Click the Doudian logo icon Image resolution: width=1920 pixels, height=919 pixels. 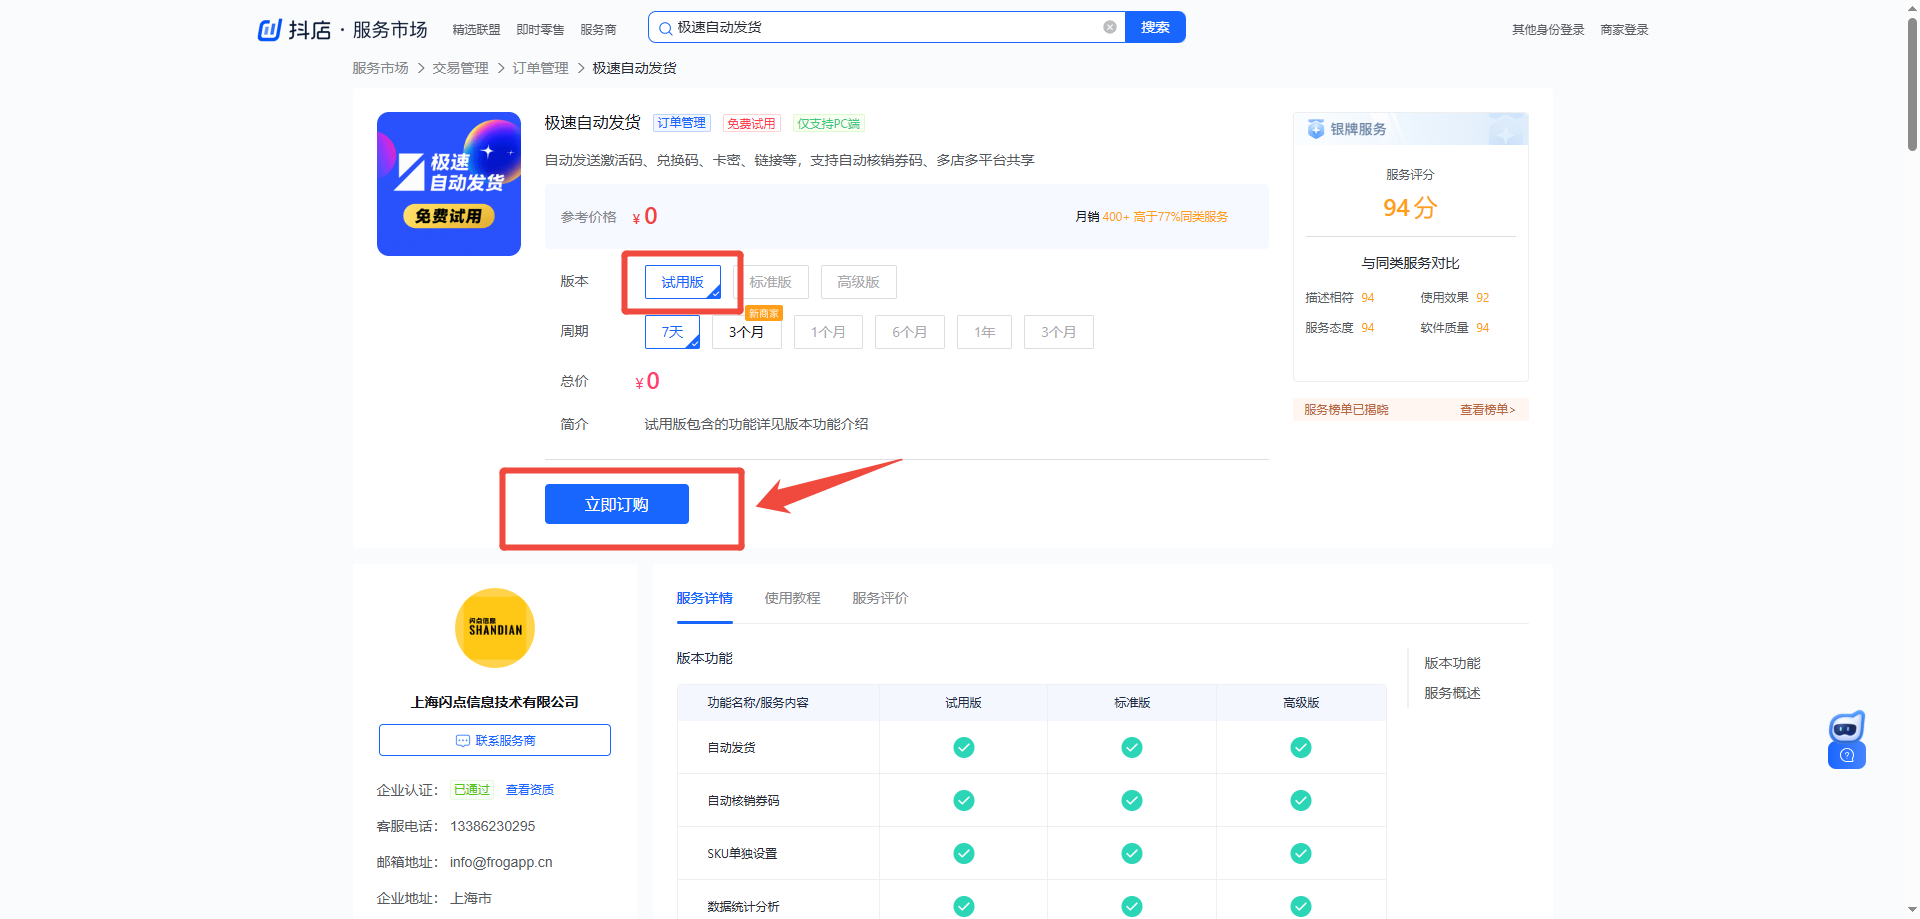coord(269,30)
